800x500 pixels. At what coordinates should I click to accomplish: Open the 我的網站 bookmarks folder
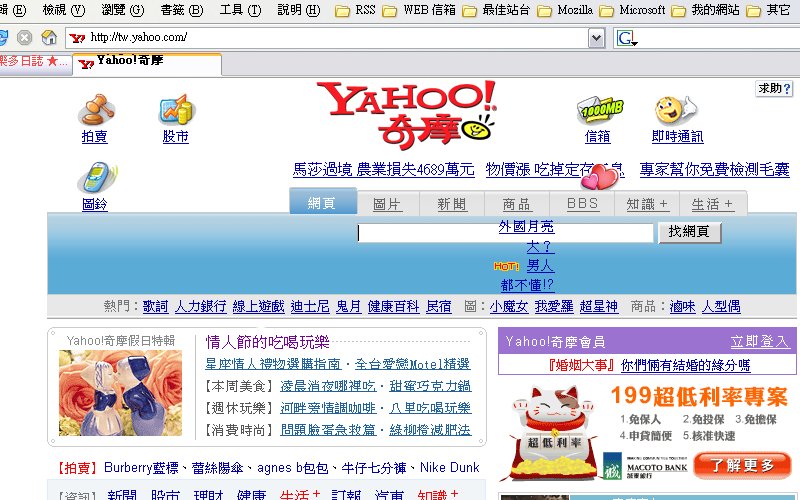pyautogui.click(x=705, y=10)
